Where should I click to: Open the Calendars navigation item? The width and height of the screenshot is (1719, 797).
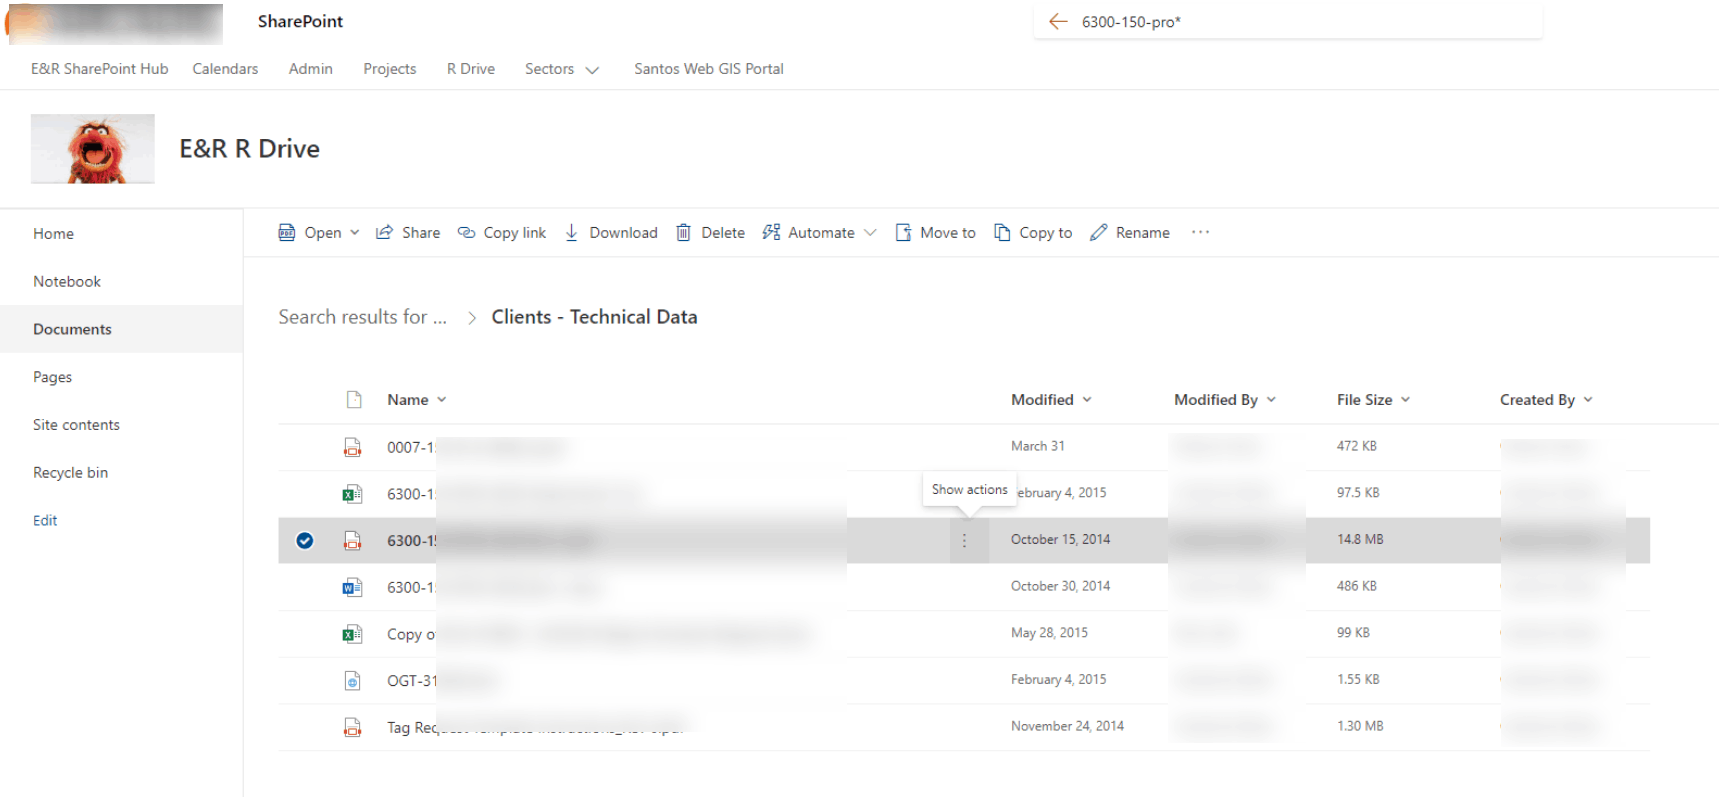click(x=225, y=69)
